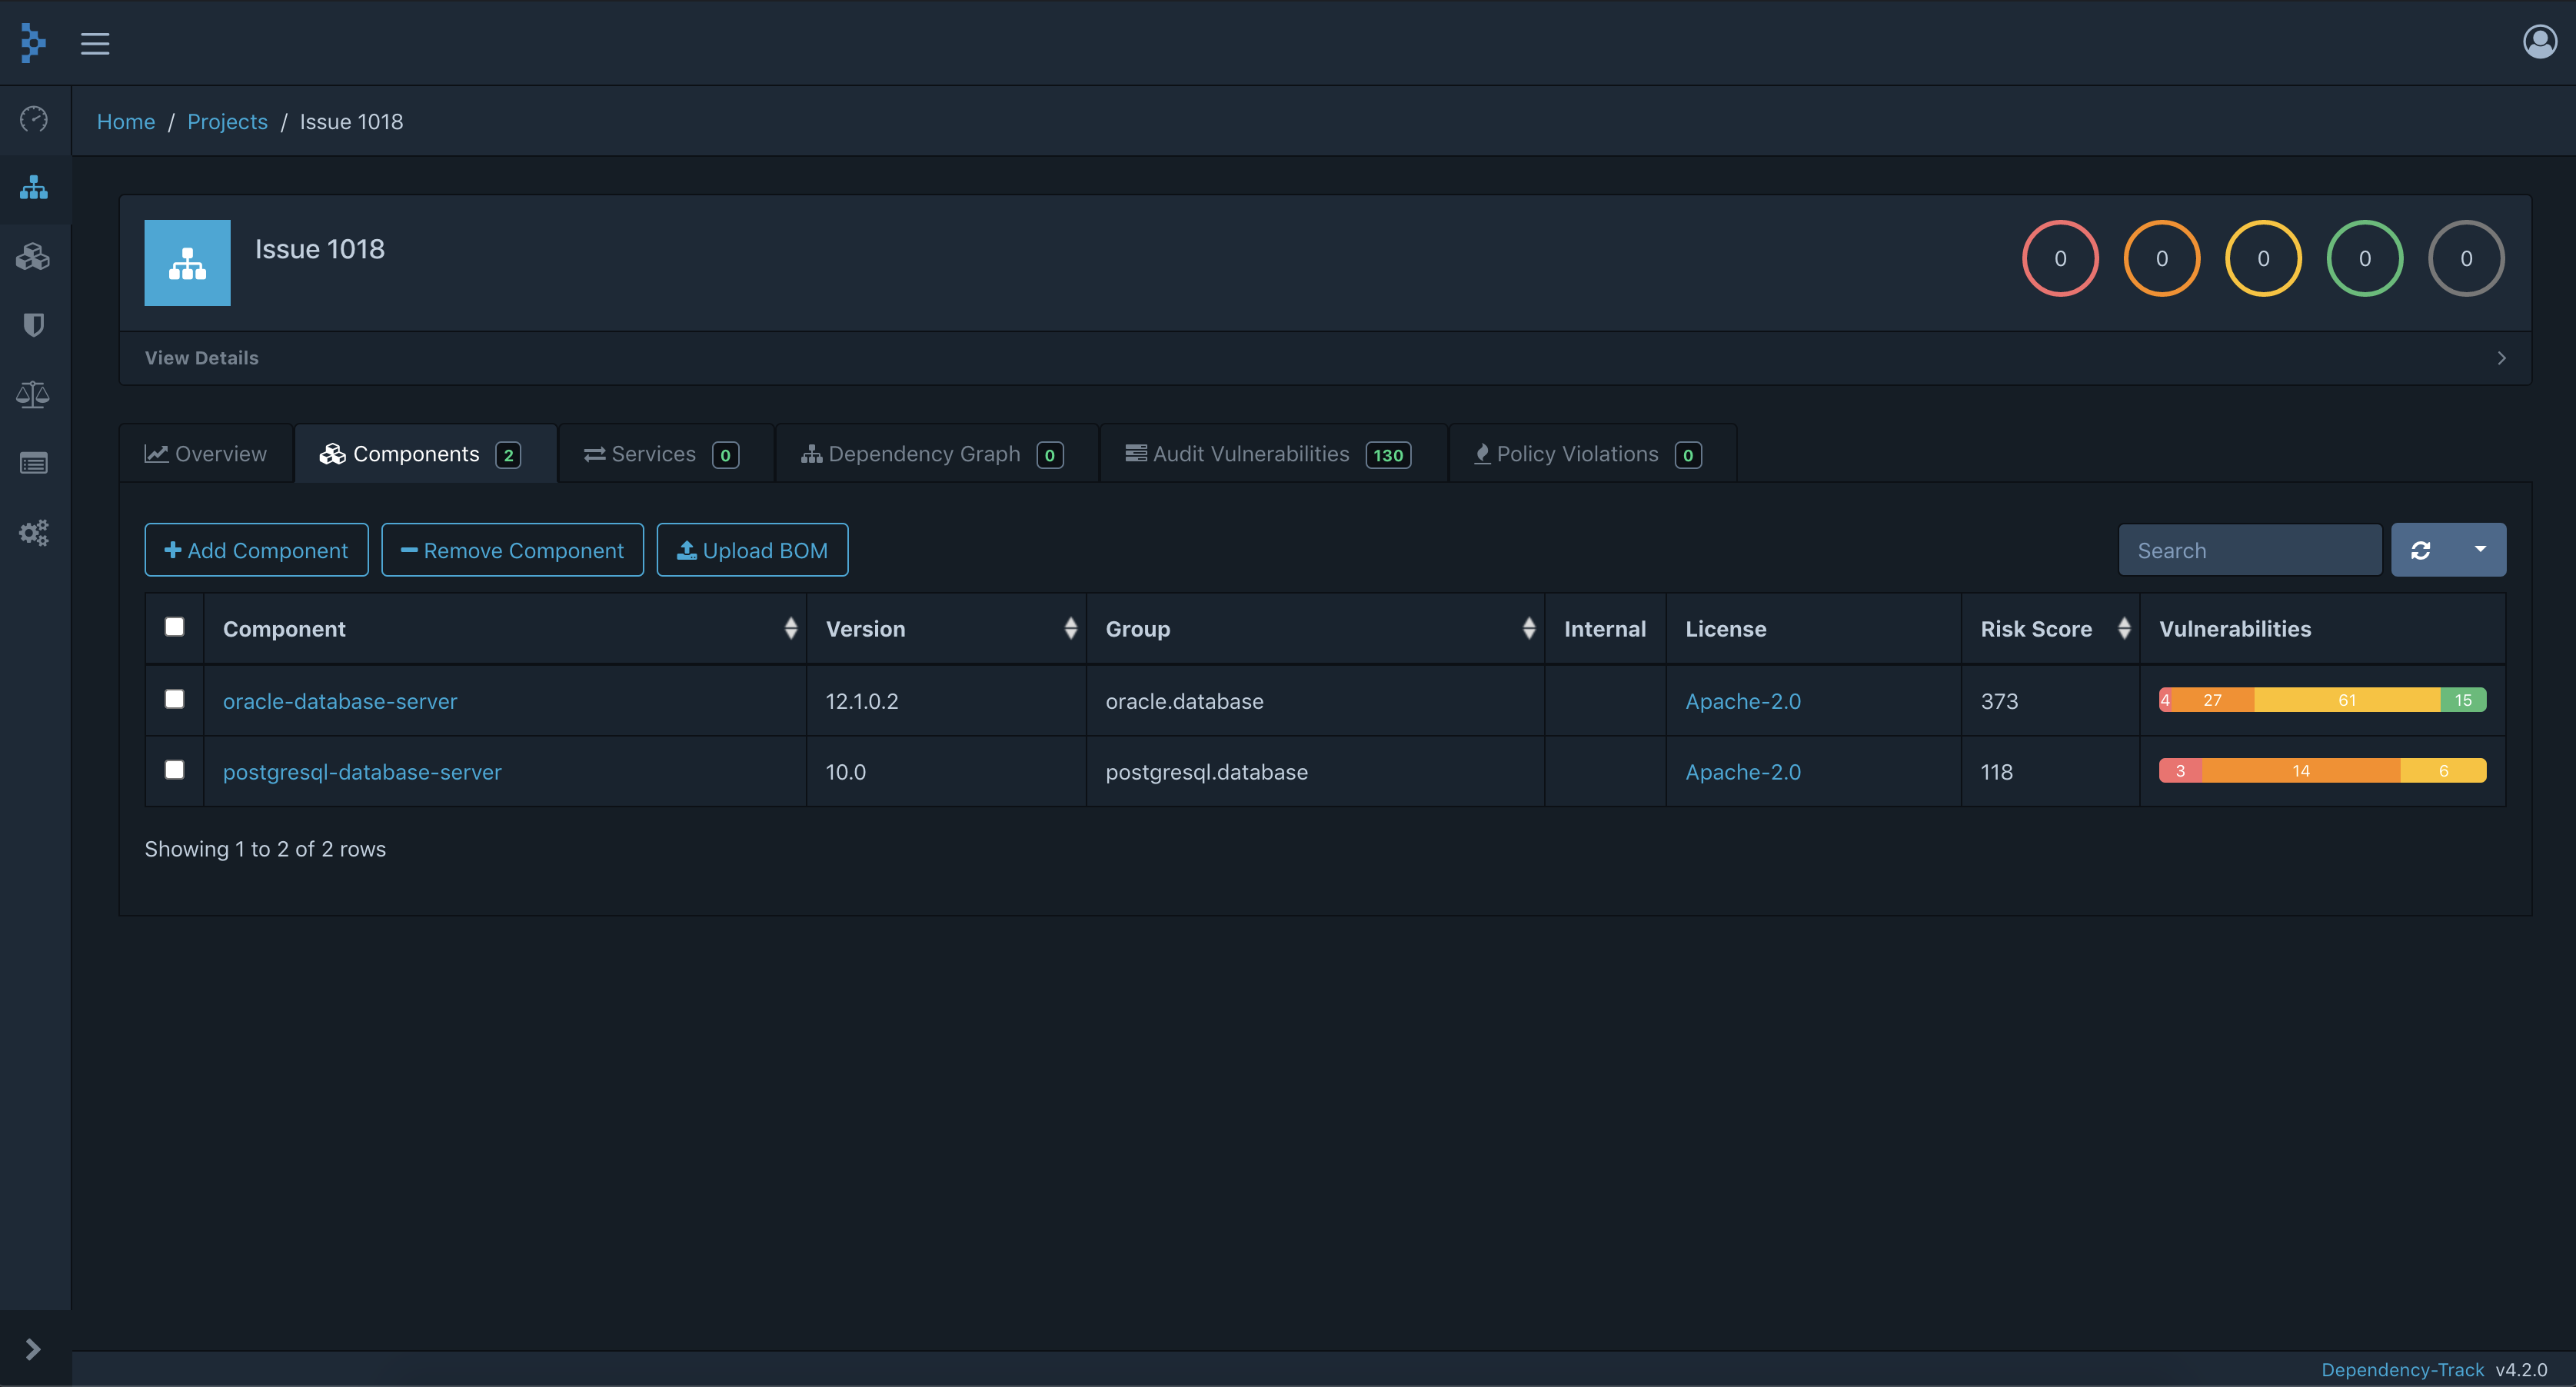The width and height of the screenshot is (2576, 1387).
Task: Open the Components section in the sidebar
Action: 34,256
